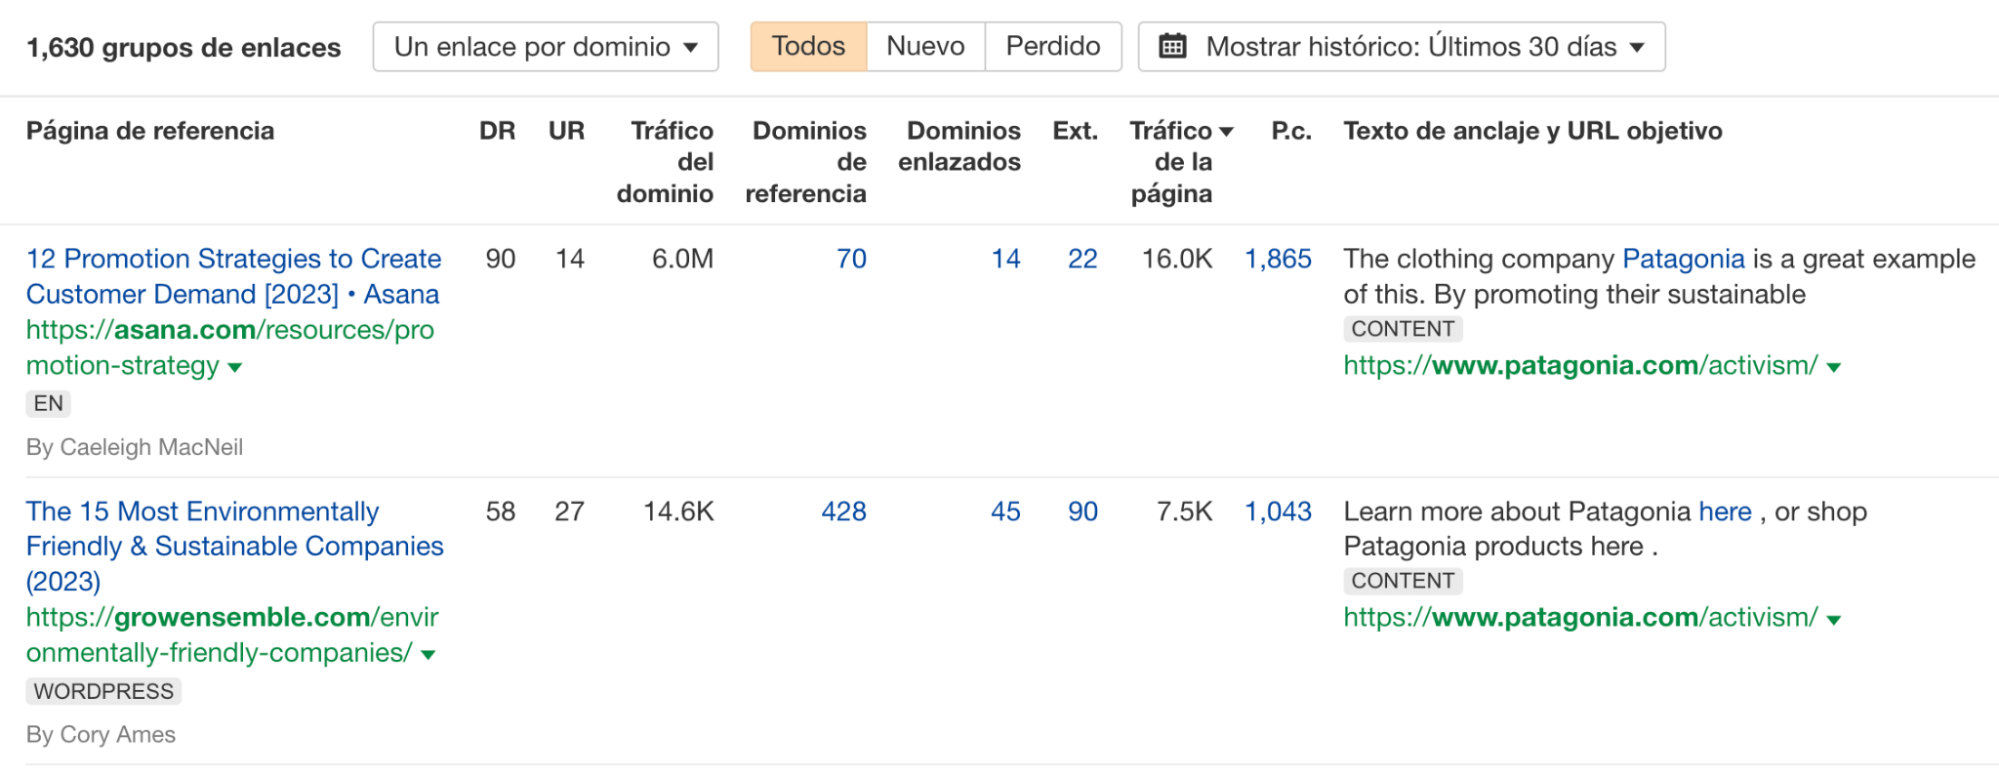Expand the asana.com URL options arrow

point(233,368)
